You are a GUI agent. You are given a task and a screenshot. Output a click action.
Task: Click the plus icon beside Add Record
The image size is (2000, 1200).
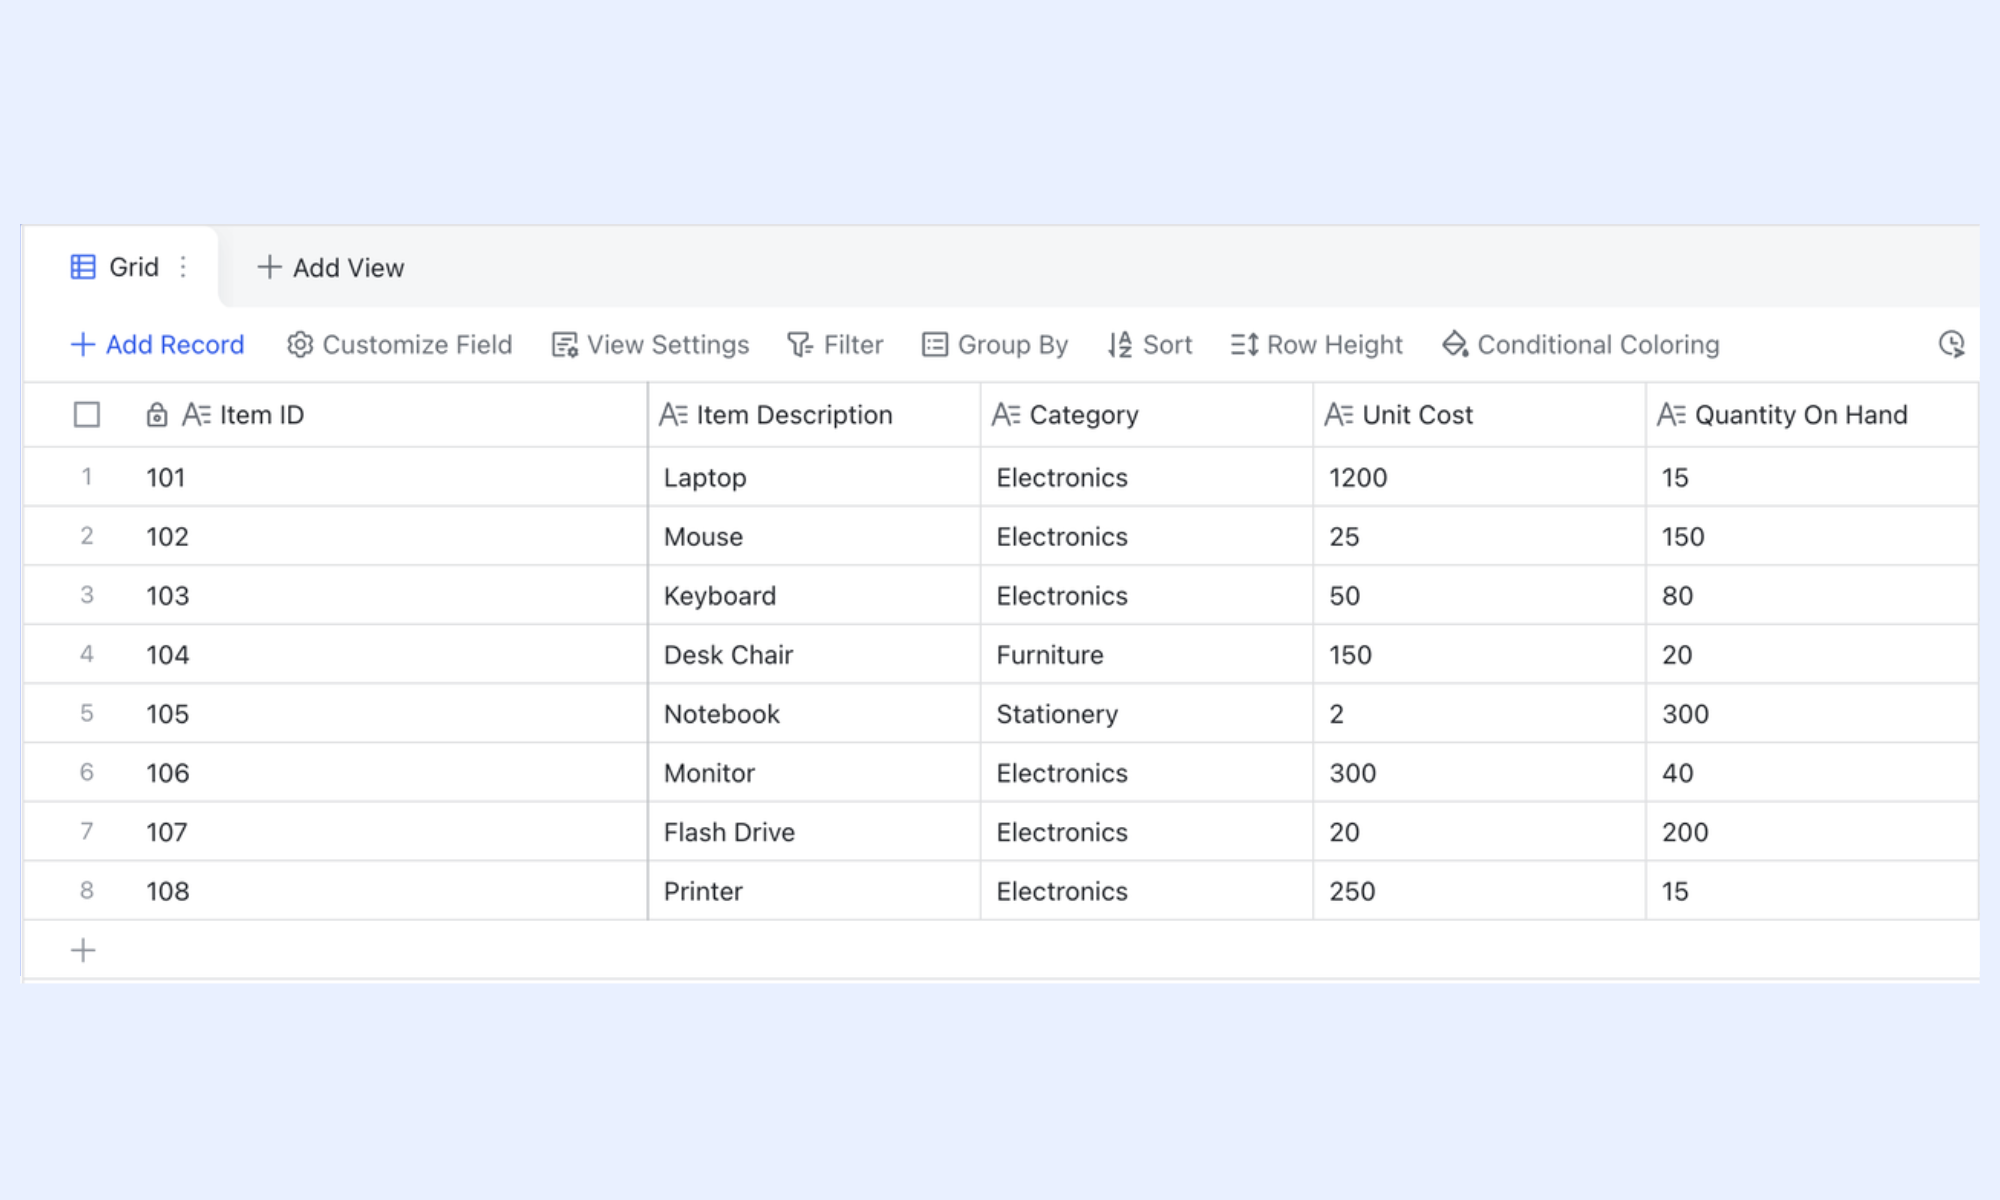point(83,345)
